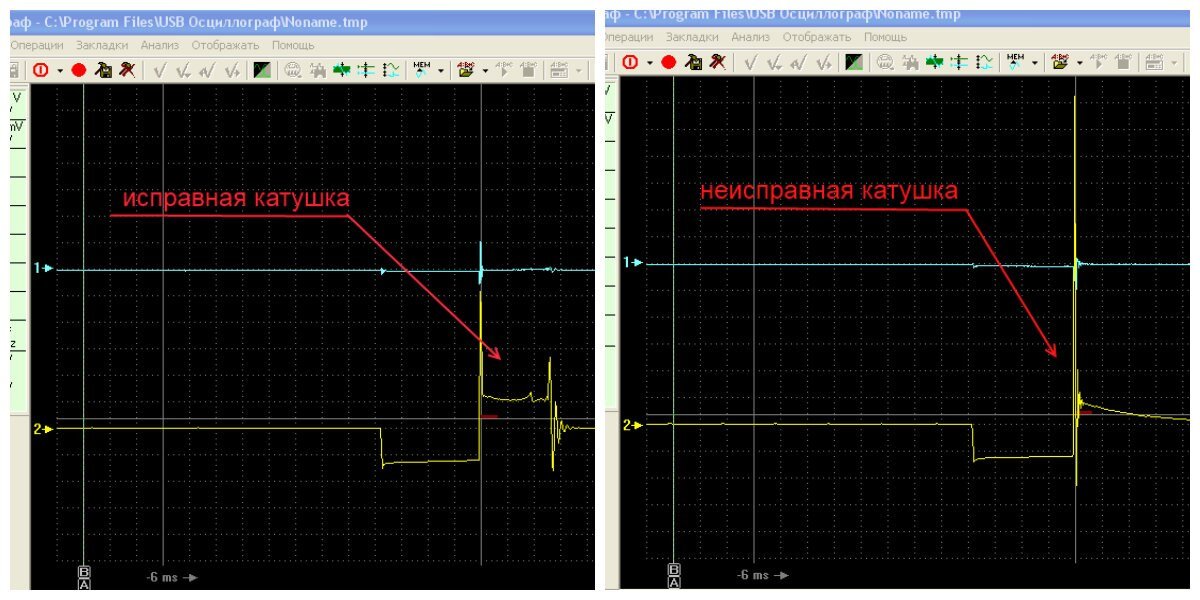Click grey magnifier zoom icon in left window
1200x600 pixels.
coord(293,70)
